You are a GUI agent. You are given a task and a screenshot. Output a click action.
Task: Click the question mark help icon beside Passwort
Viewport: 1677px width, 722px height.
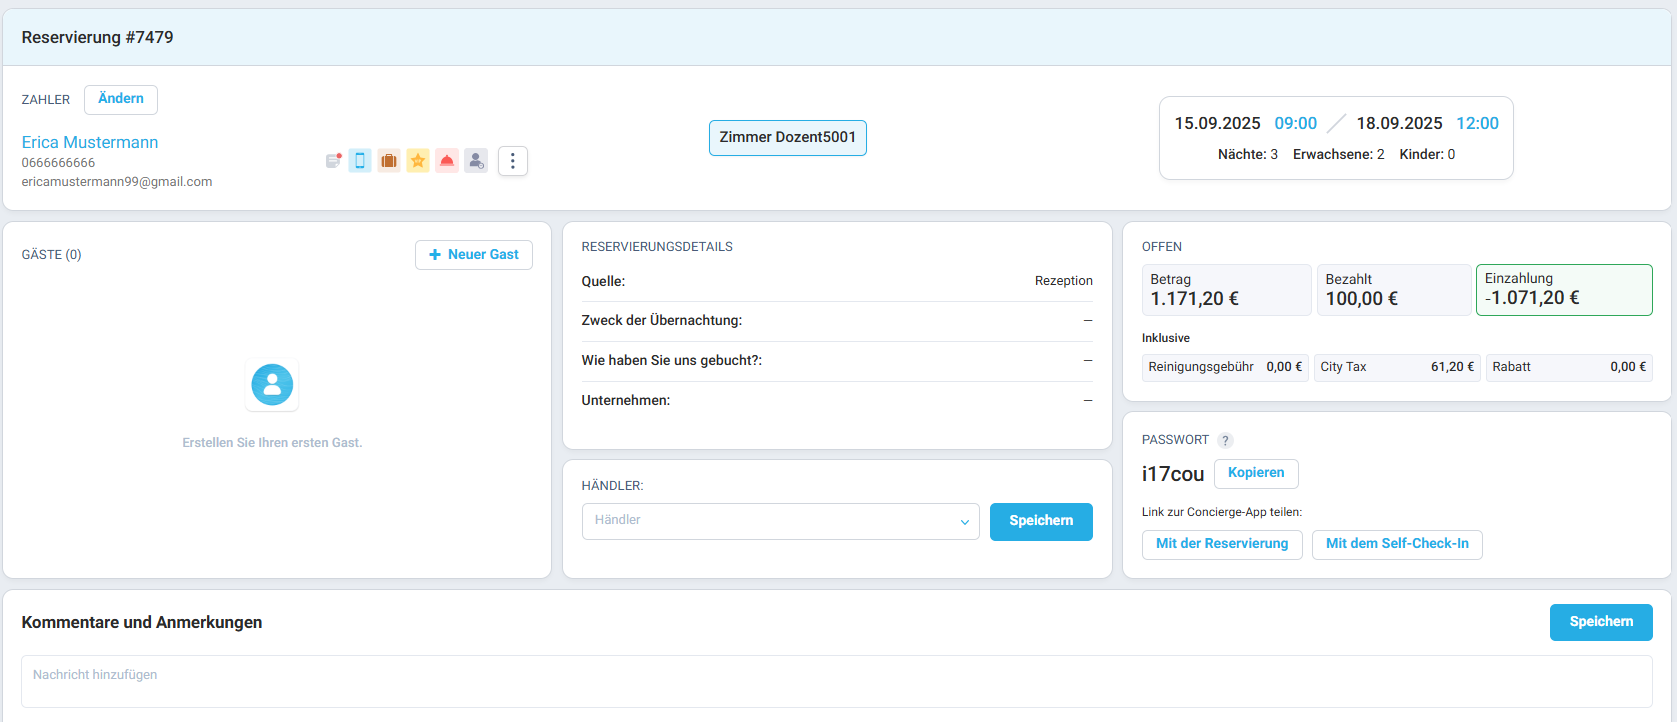1225,441
